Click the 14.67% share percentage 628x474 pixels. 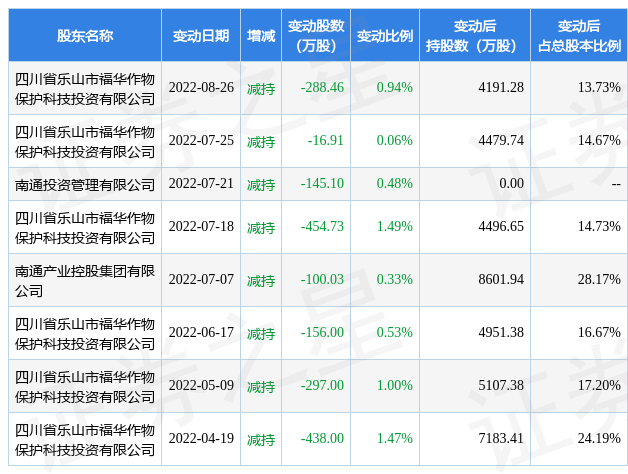pyautogui.click(x=599, y=140)
